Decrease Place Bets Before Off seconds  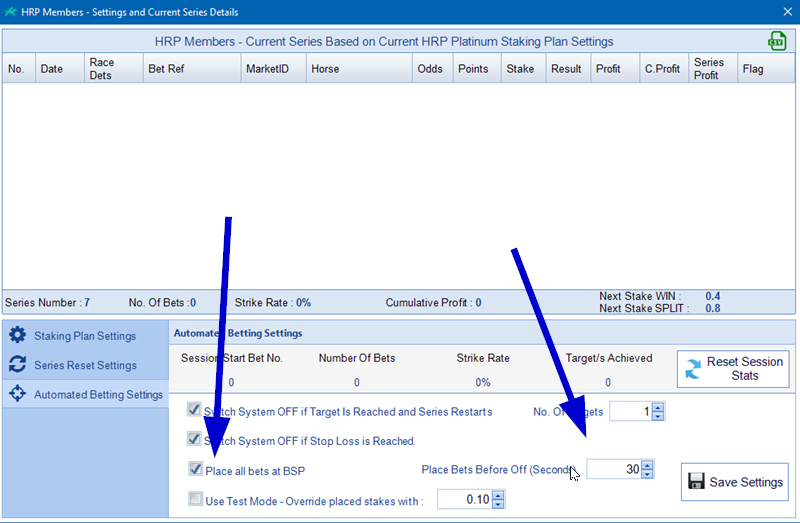(x=647, y=474)
